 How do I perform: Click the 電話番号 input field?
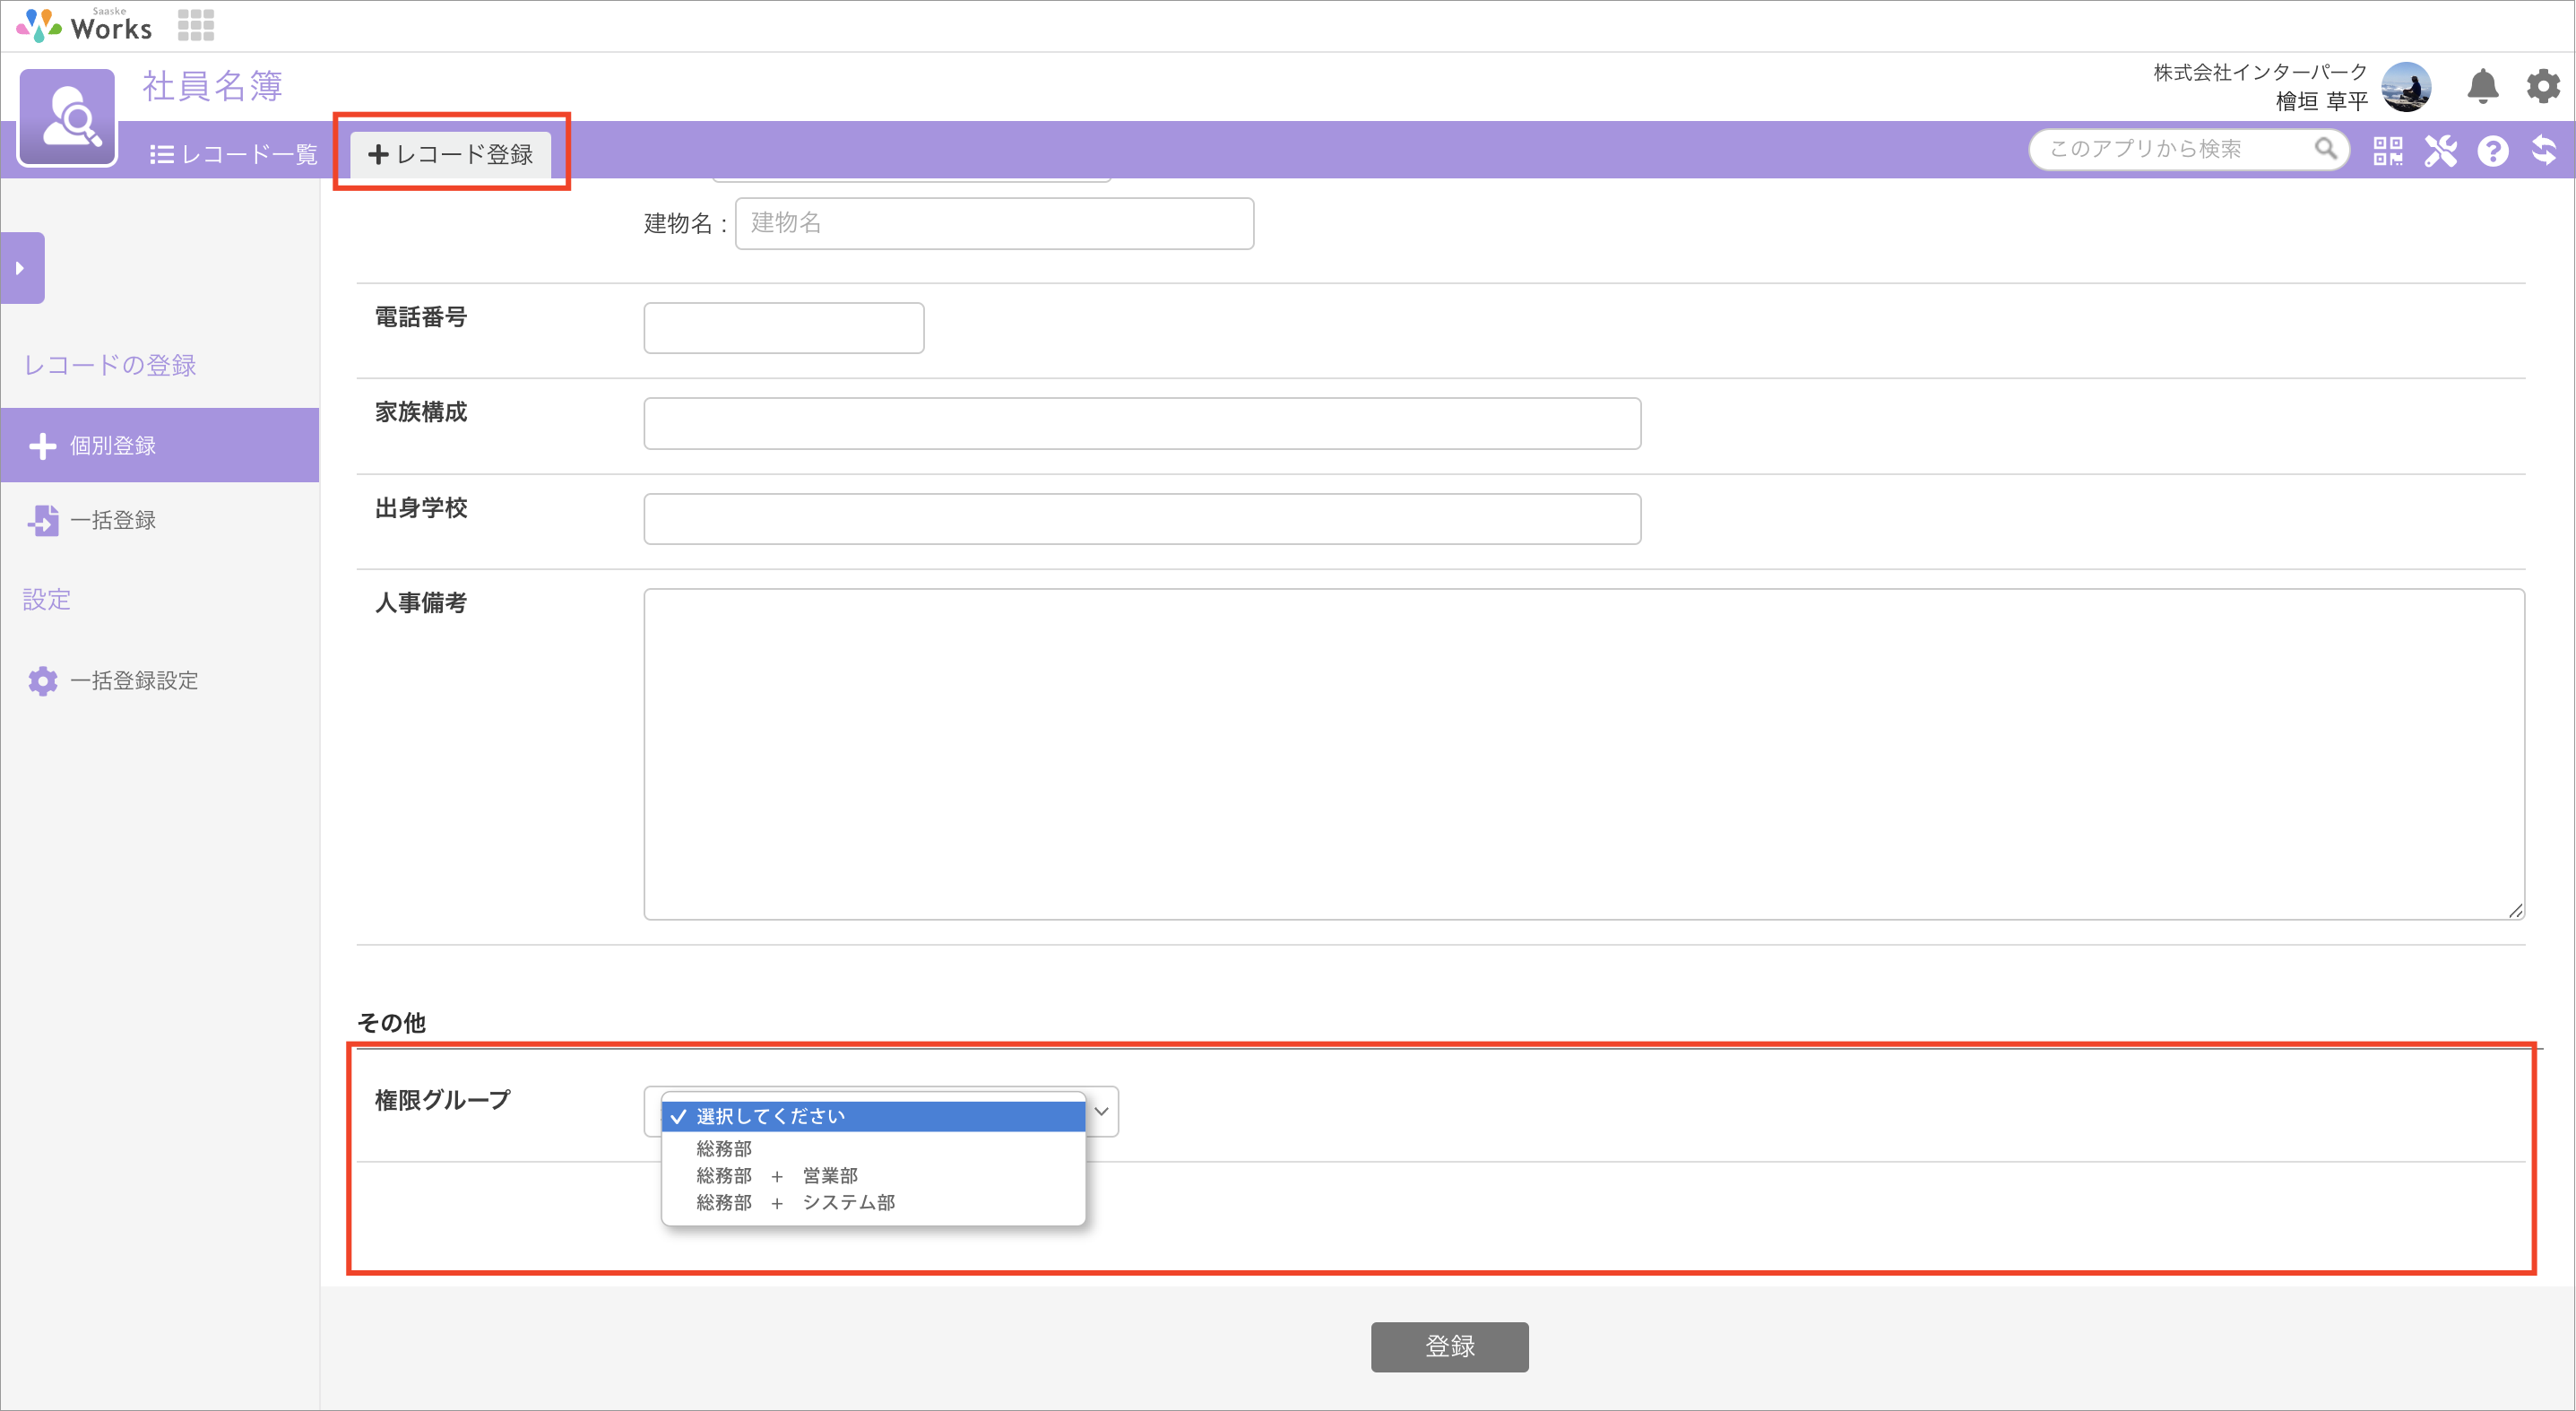click(784, 328)
